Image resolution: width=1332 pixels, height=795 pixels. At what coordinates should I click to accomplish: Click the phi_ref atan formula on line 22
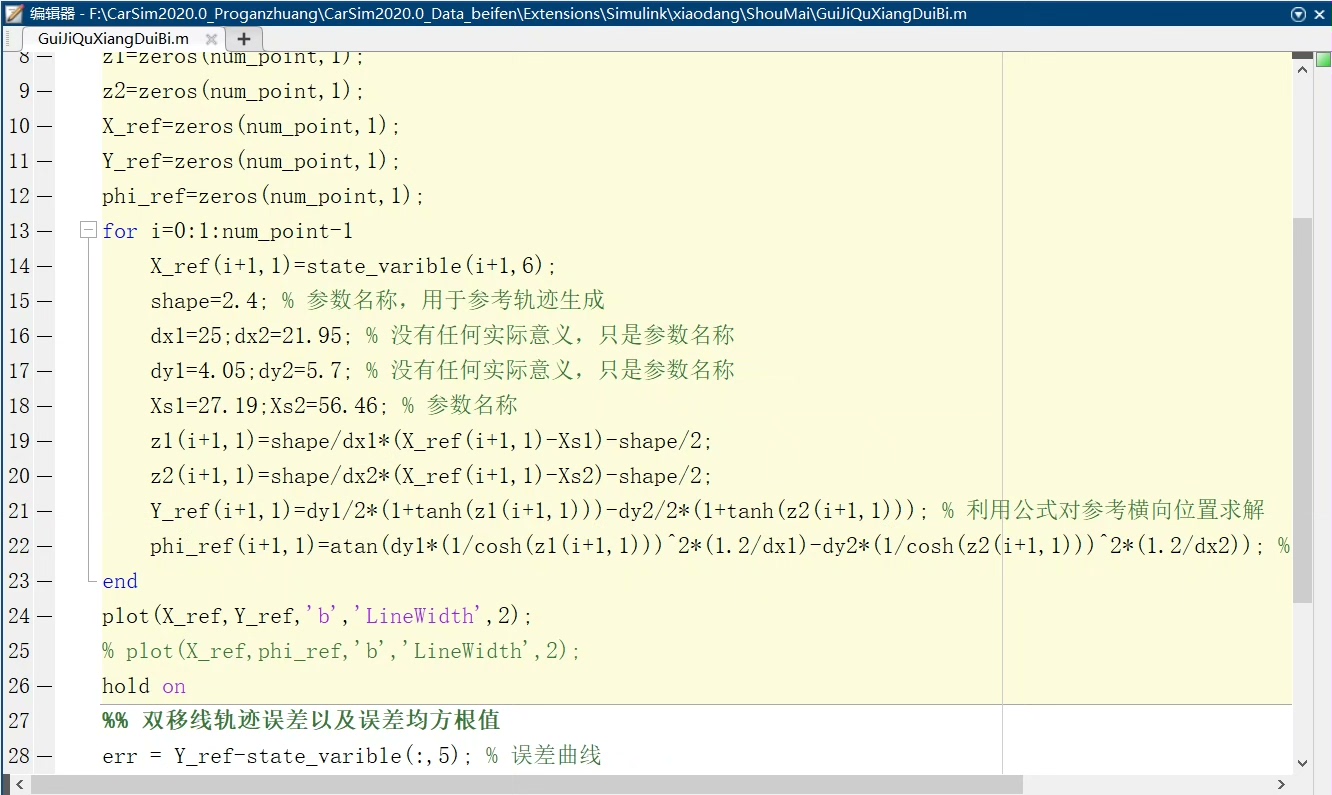click(708, 546)
